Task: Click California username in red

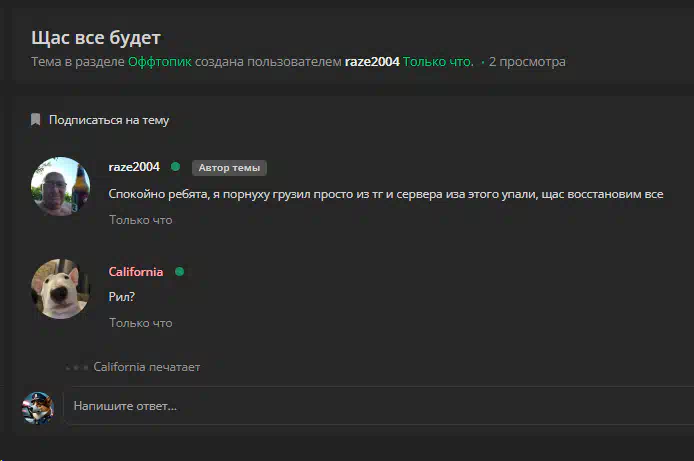Action: coord(136,272)
